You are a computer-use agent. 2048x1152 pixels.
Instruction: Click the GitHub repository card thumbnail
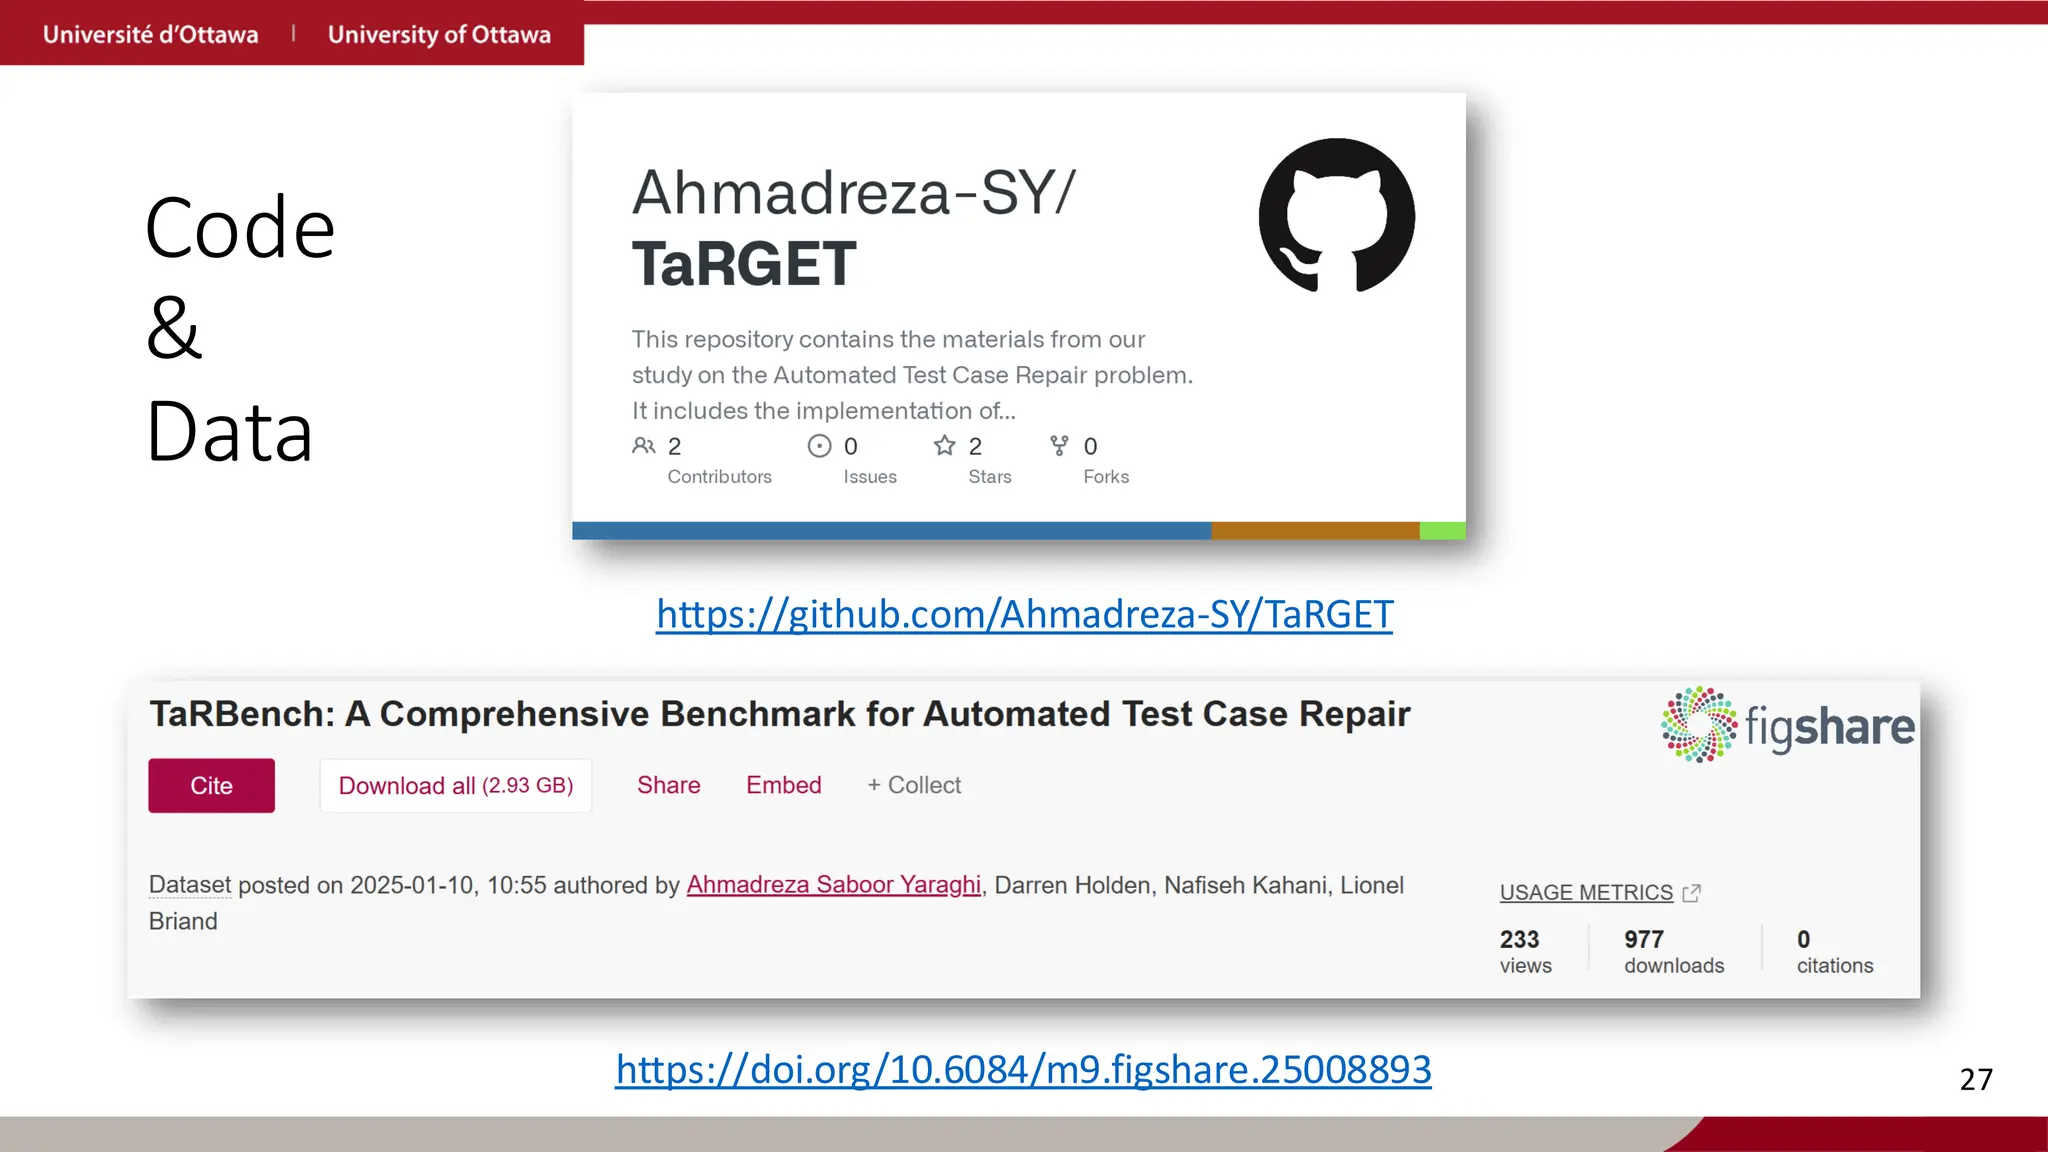click(1019, 316)
